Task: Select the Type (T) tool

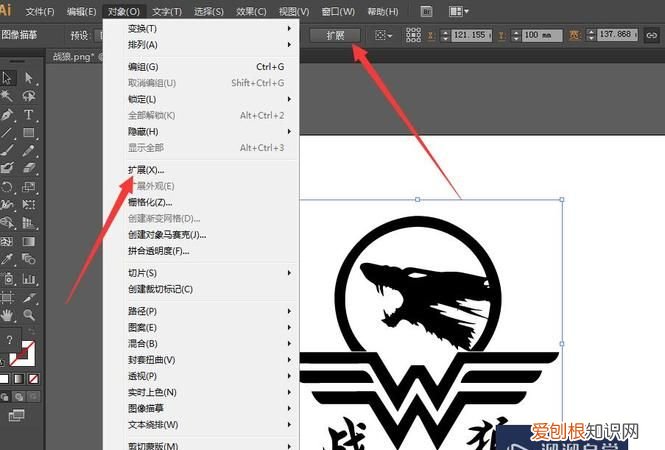Action: point(29,115)
